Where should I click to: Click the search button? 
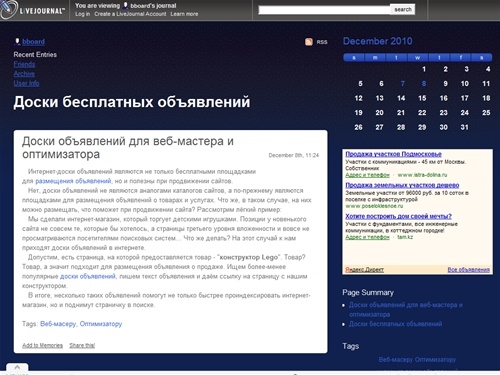click(403, 9)
